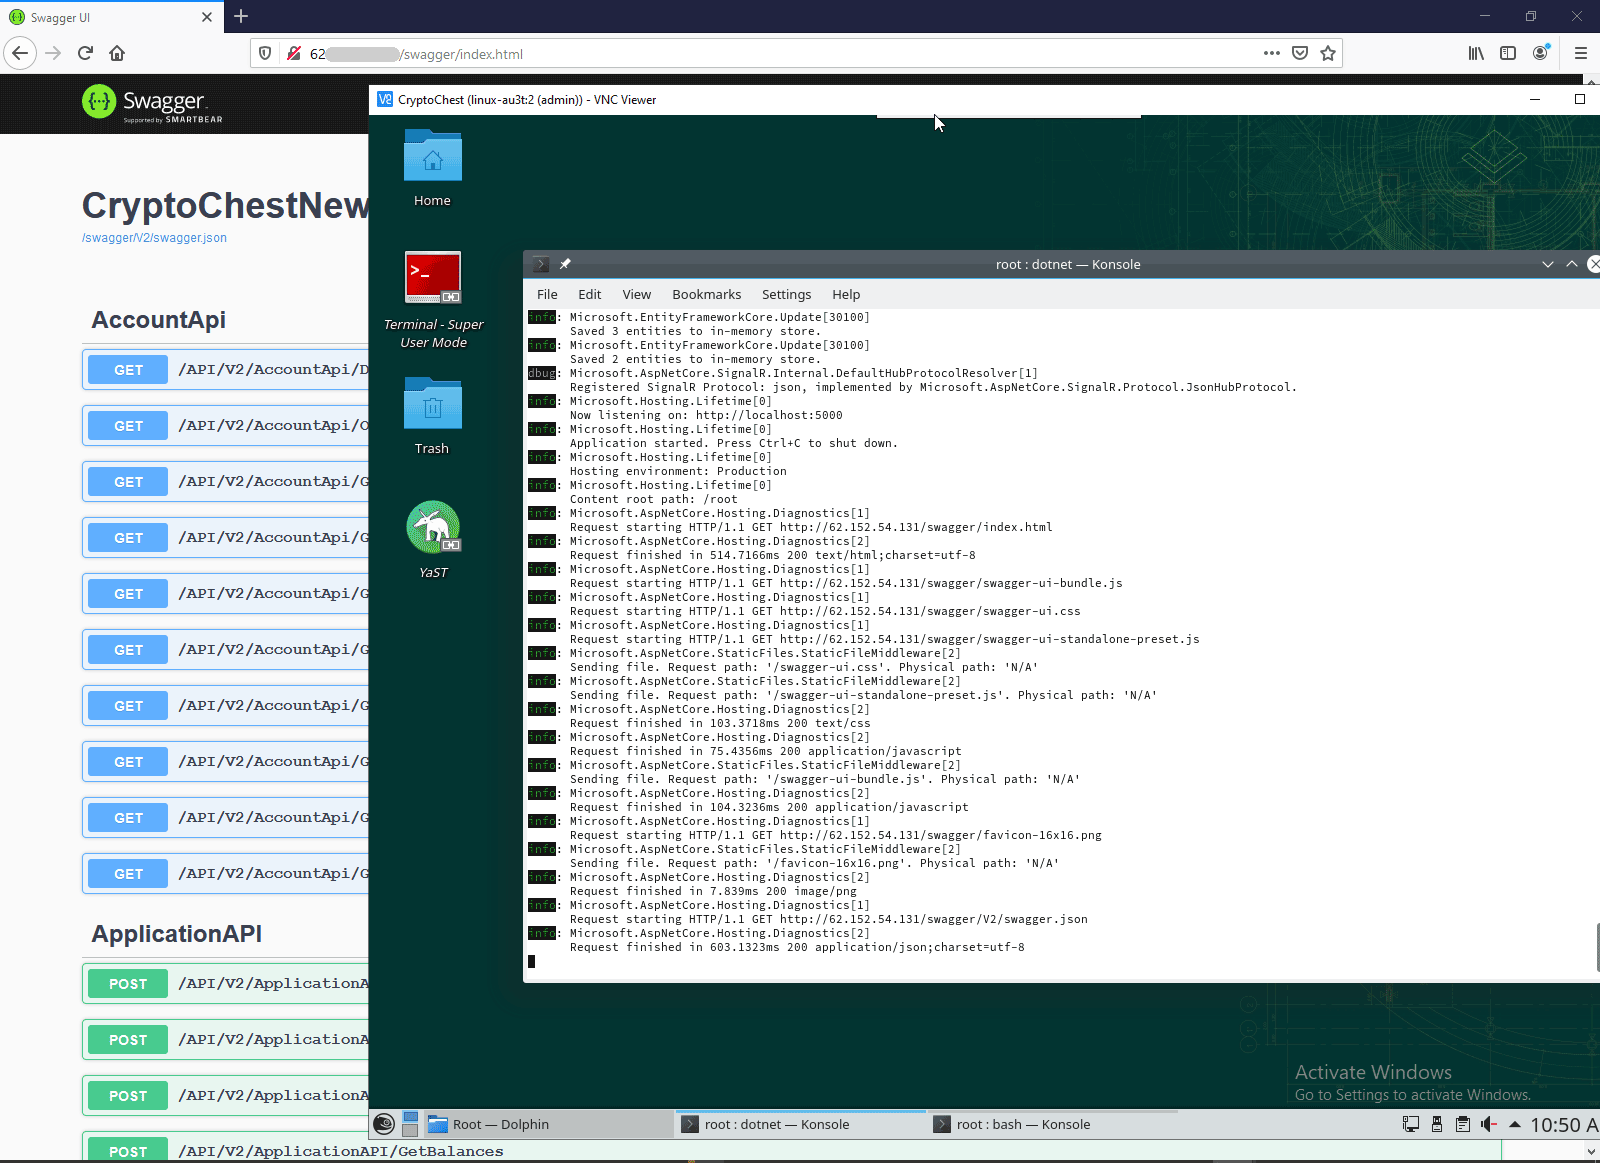This screenshot has width=1600, height=1163.
Task: Open the Konsole File menu
Action: [x=547, y=294]
